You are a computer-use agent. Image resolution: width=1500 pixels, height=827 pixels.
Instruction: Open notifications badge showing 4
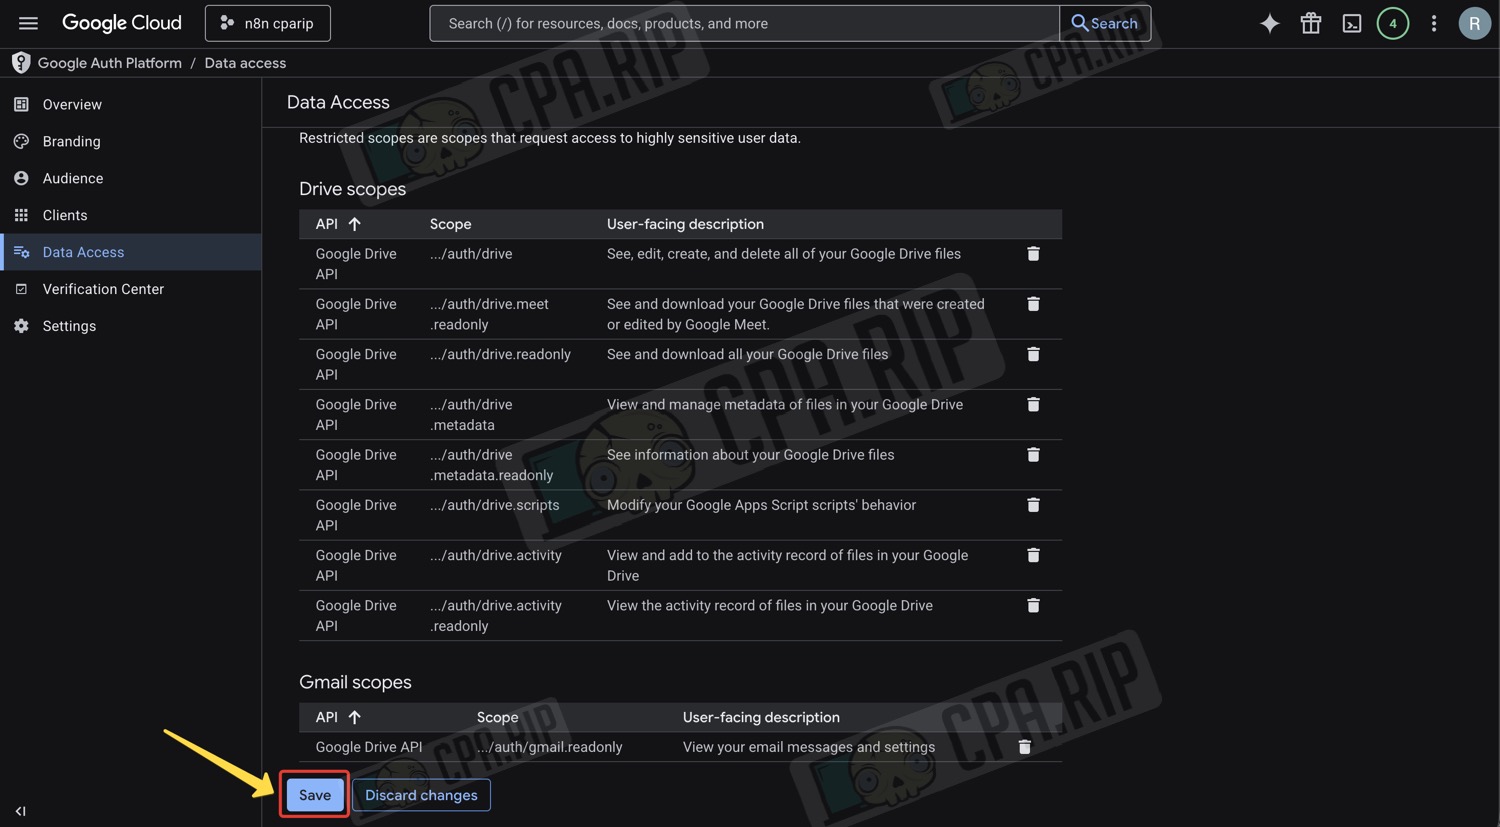click(x=1392, y=23)
